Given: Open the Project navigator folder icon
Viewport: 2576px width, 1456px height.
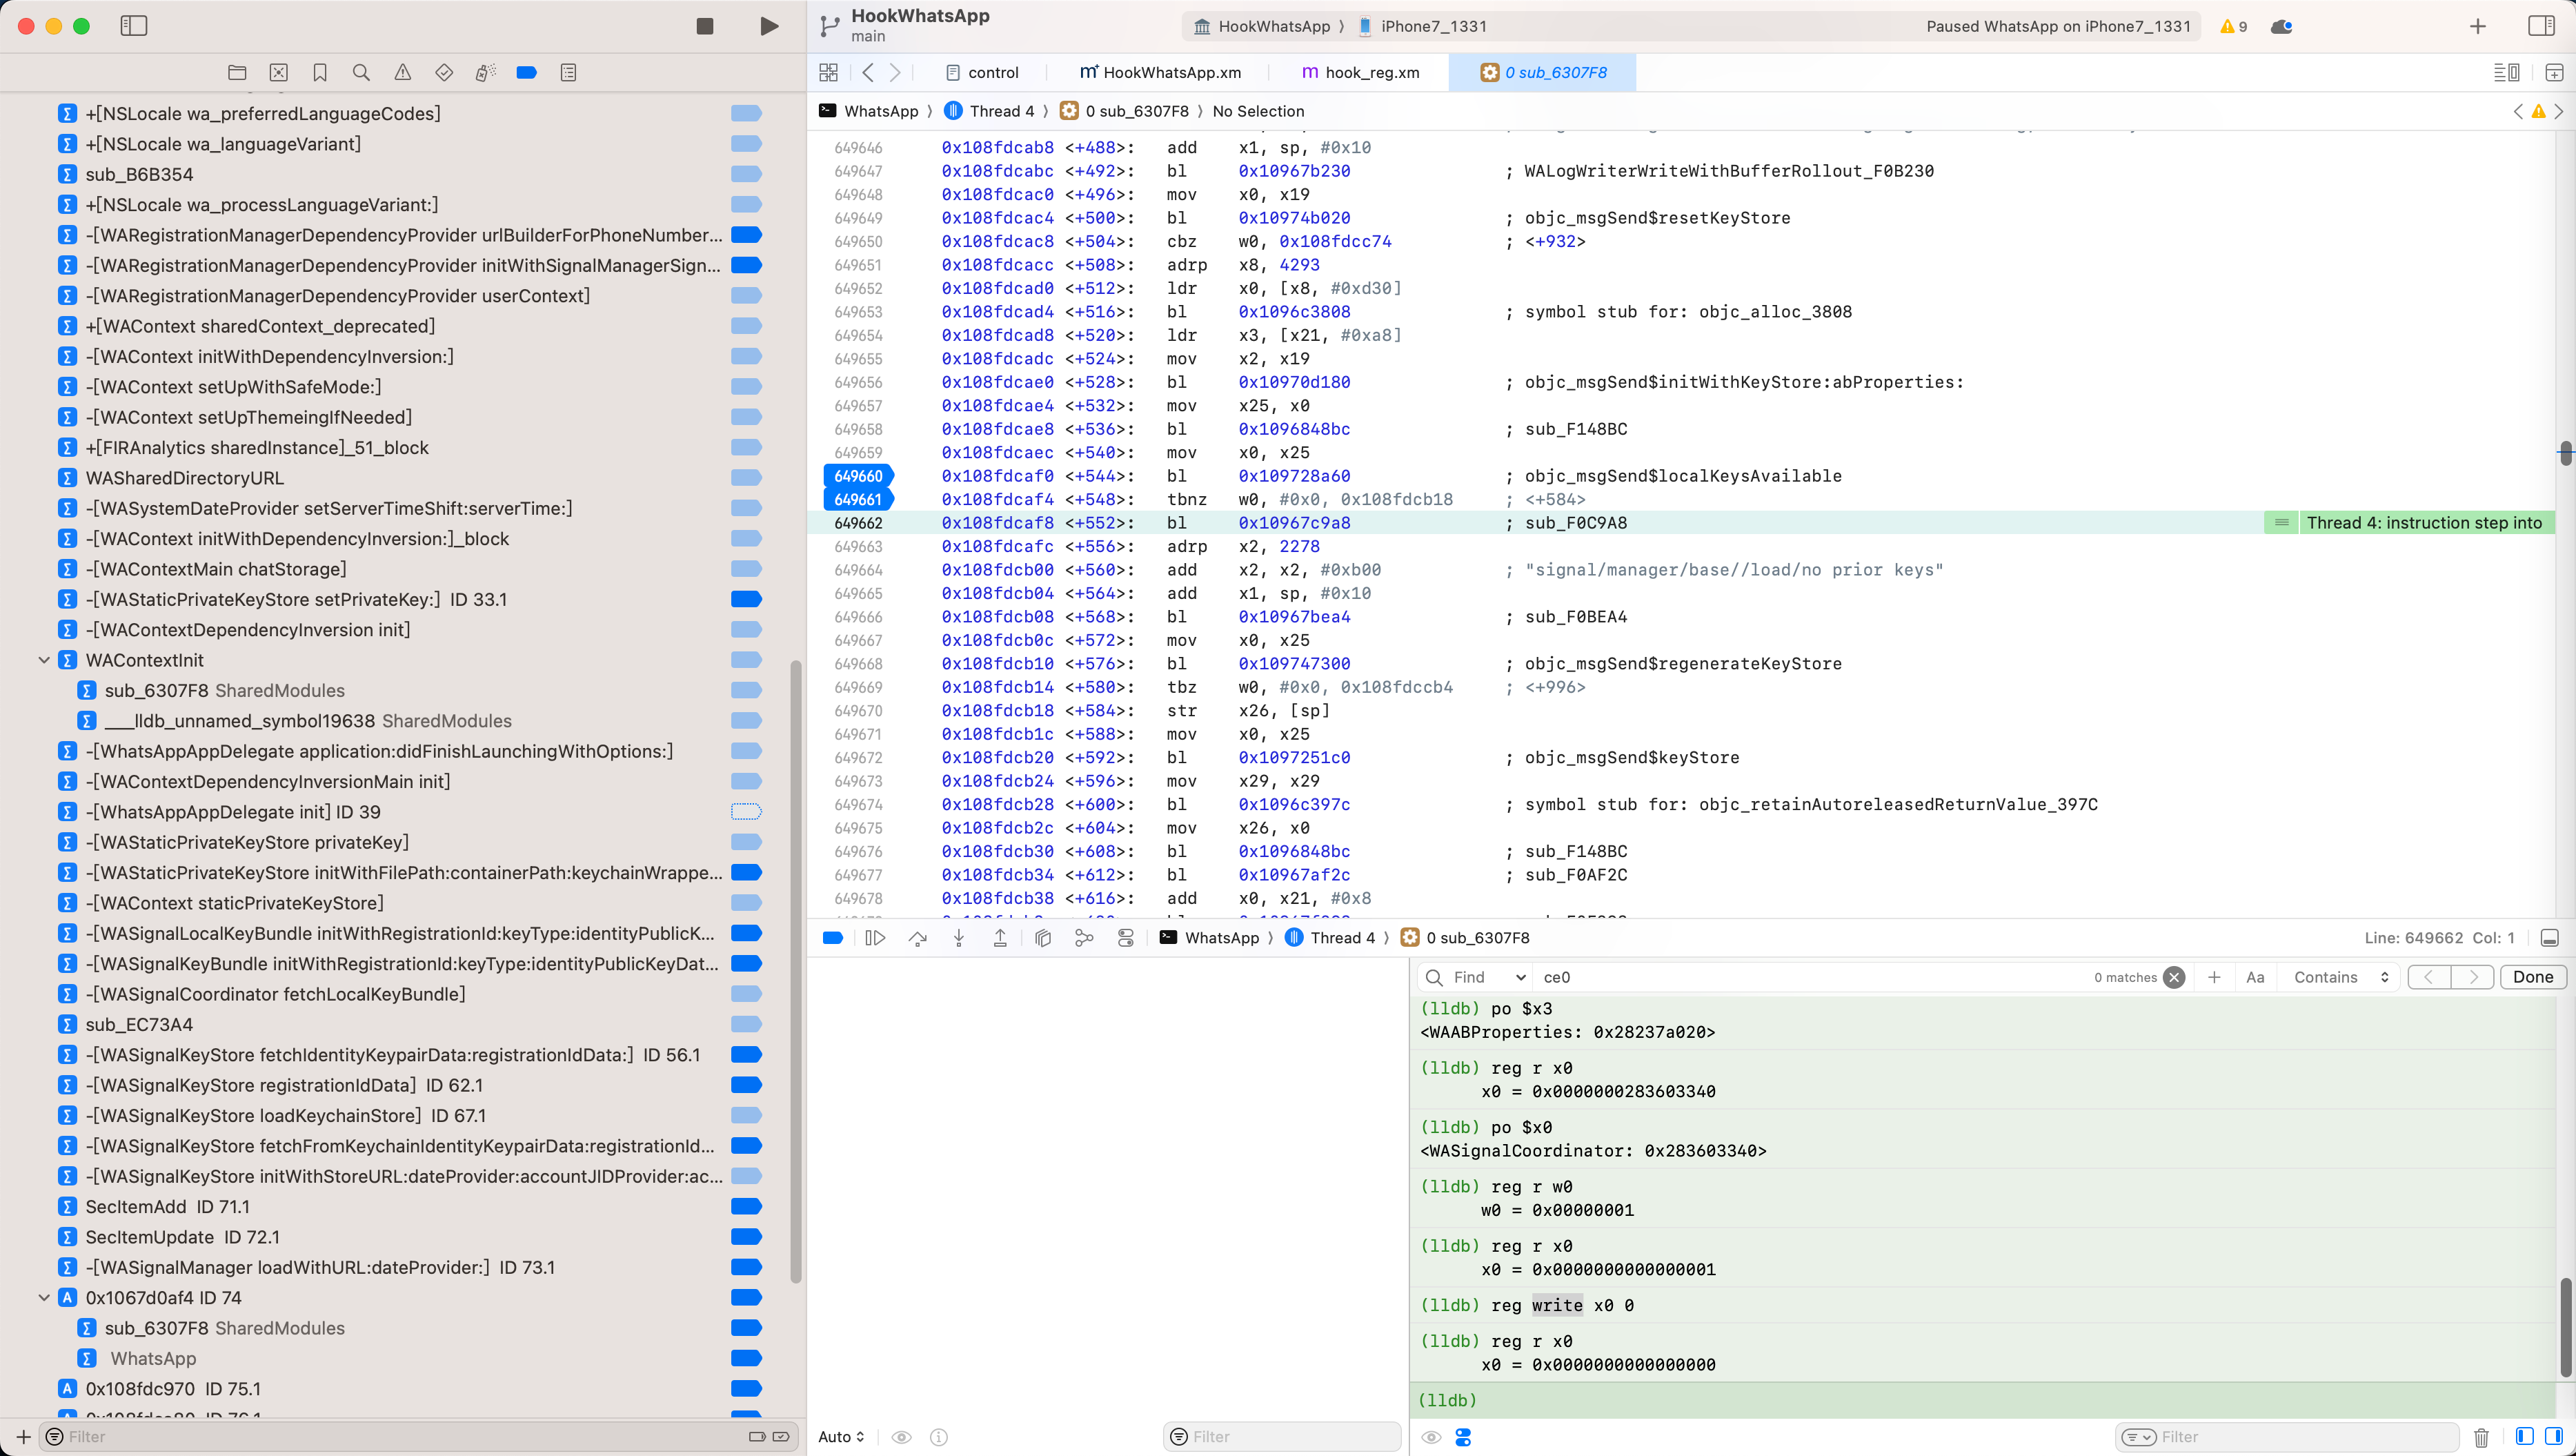Looking at the screenshot, I should [237, 72].
